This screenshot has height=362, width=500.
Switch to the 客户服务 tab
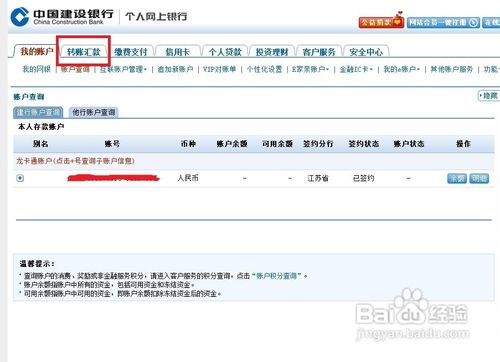point(319,52)
